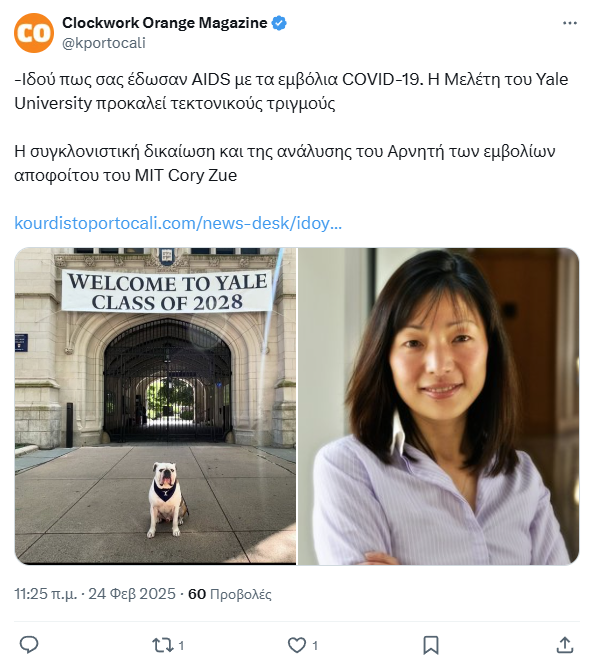
Task: Open the @kportocali handle
Action: [104, 43]
